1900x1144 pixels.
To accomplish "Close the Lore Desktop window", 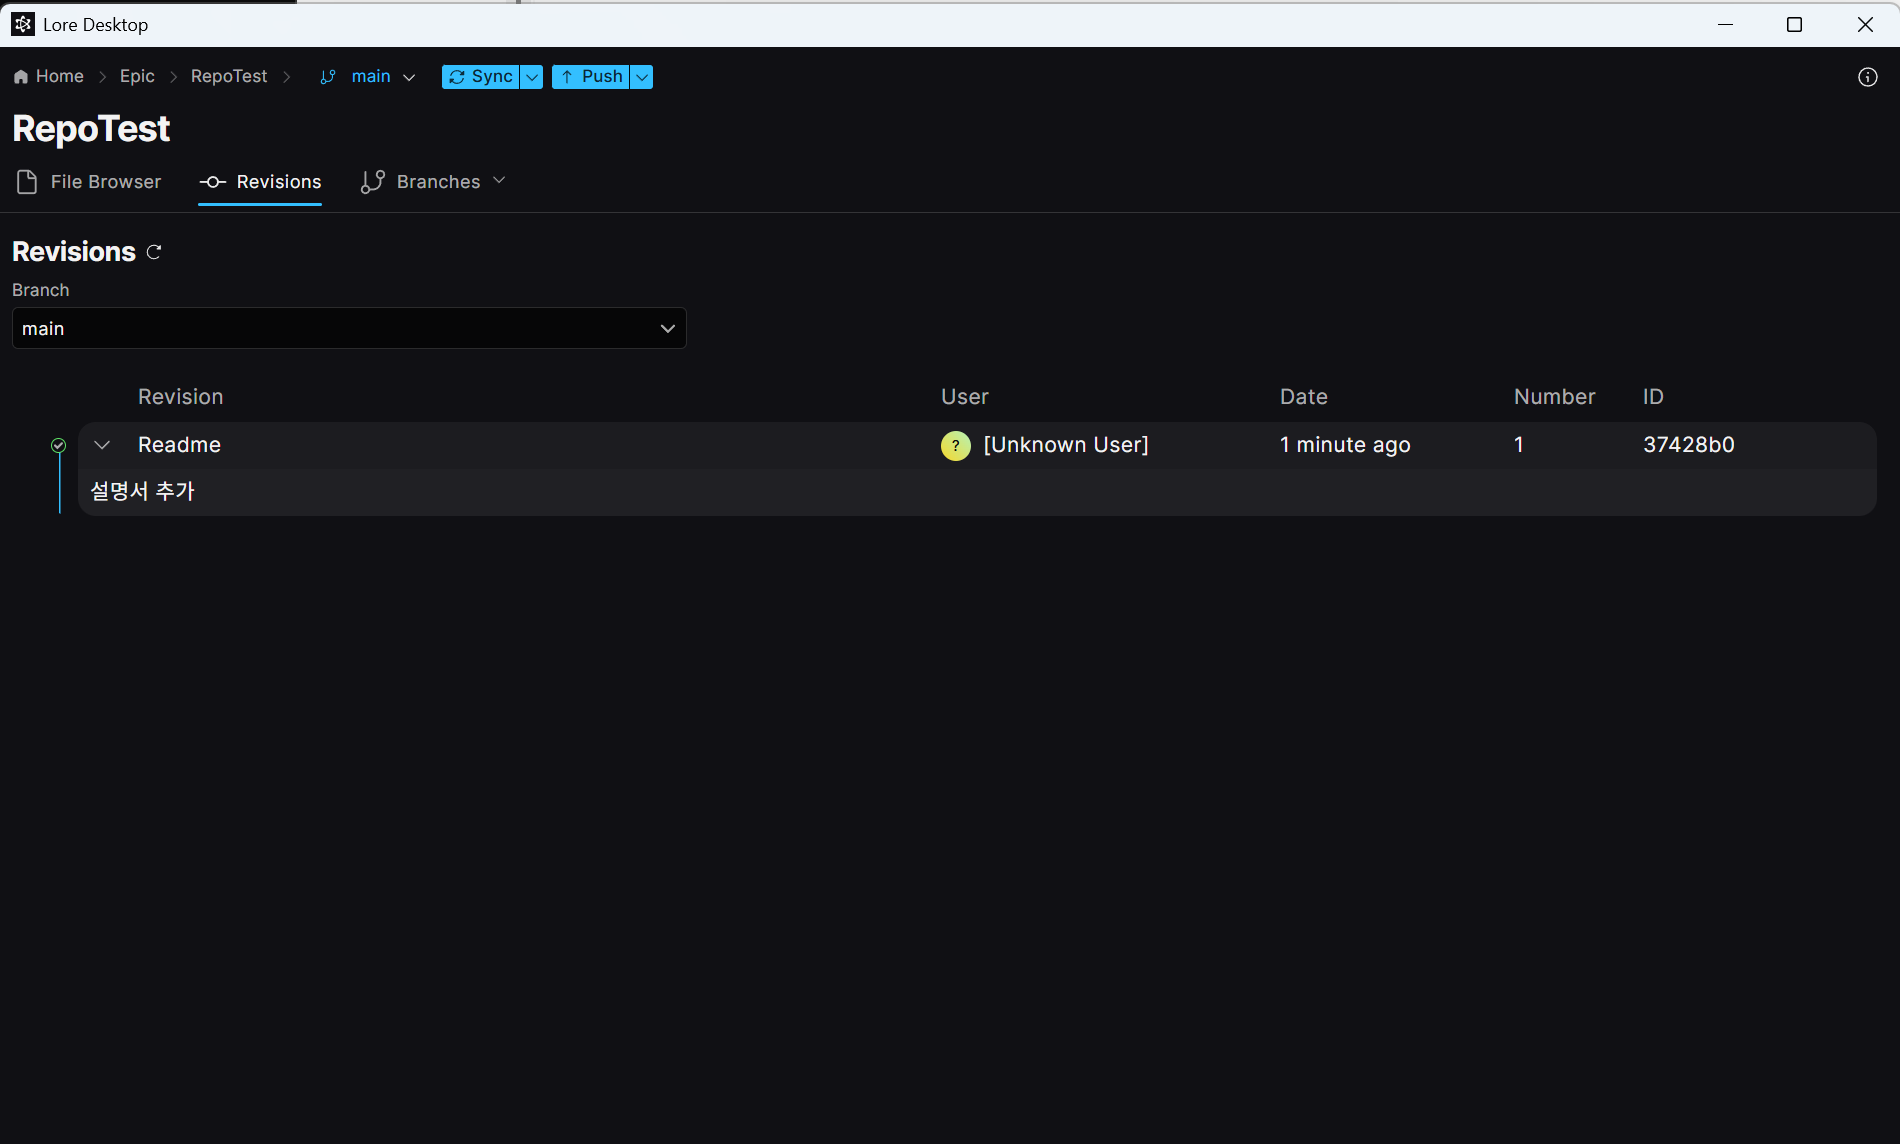I will tap(1865, 24).
